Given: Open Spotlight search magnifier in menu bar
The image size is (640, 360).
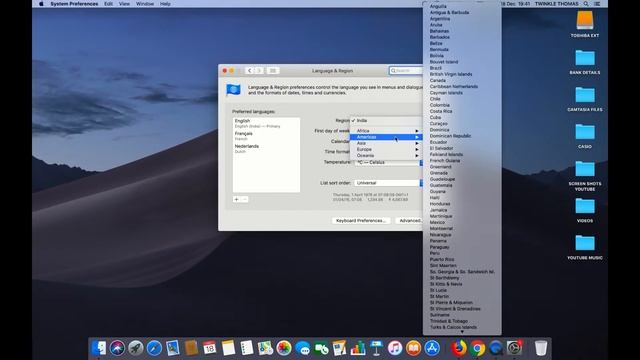Looking at the screenshot, I should (x=586, y=4).
